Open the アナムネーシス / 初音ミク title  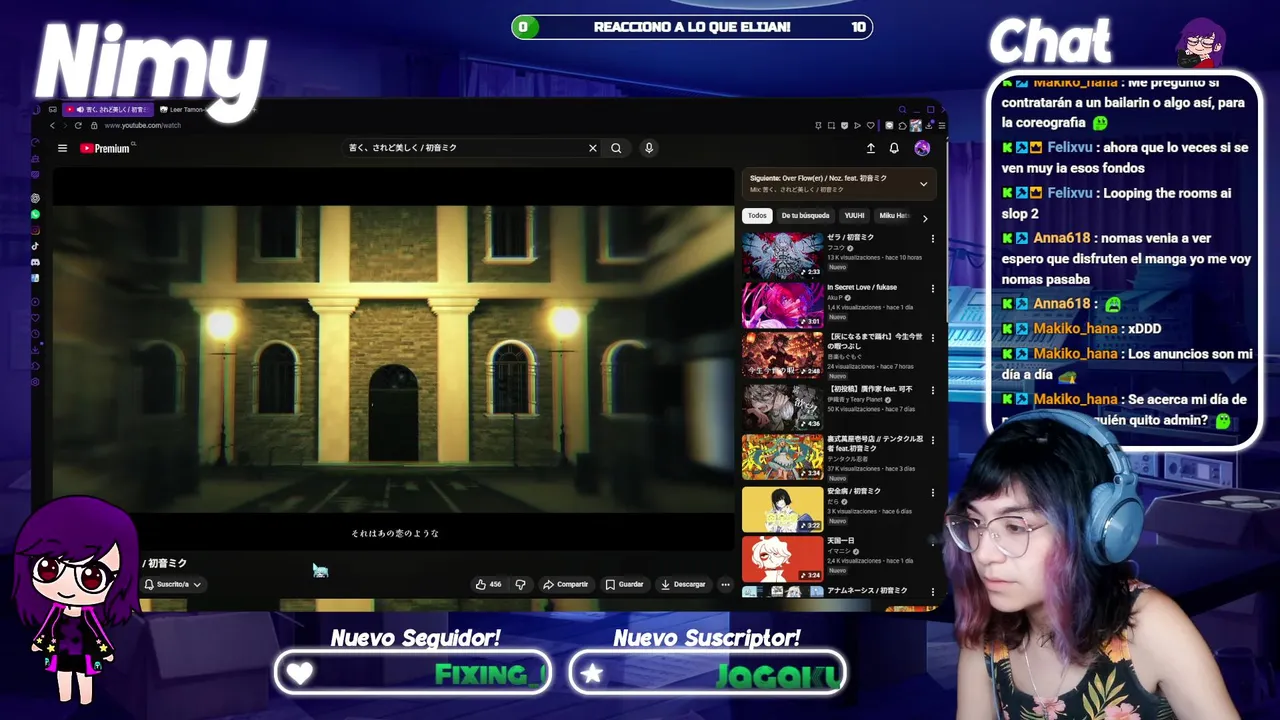tap(867, 590)
